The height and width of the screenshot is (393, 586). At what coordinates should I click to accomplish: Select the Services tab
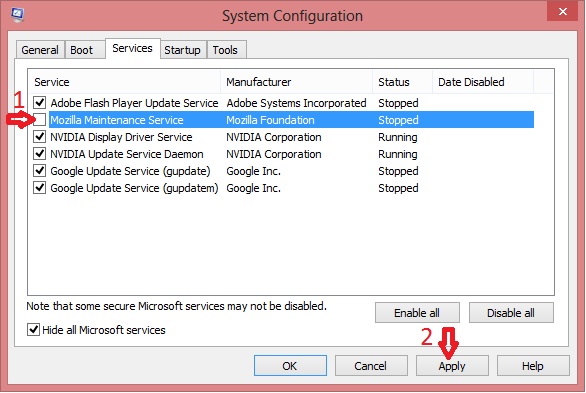[x=132, y=48]
